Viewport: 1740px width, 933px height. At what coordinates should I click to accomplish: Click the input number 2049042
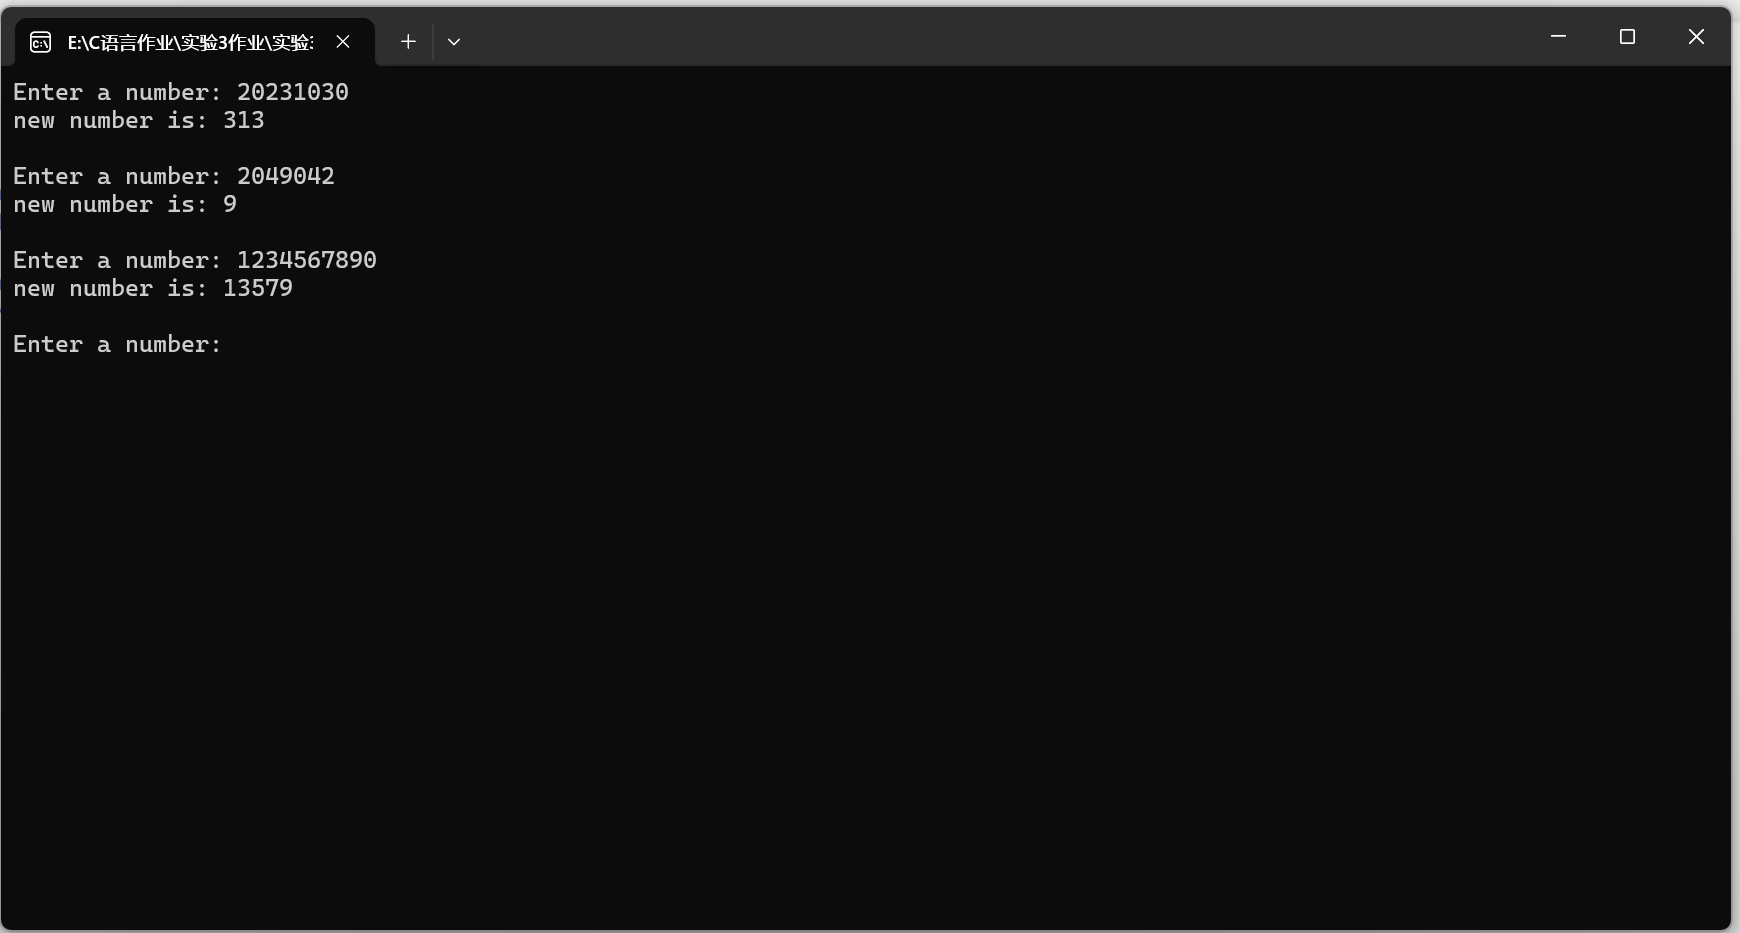pos(286,176)
